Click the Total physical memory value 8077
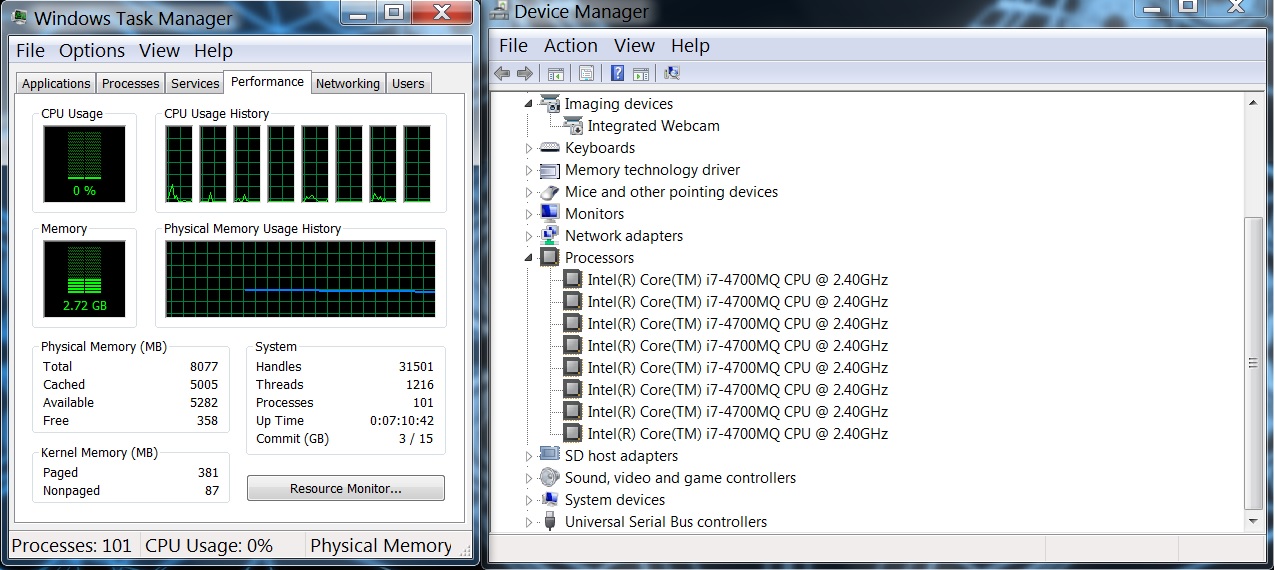Image resolution: width=1275 pixels, height=570 pixels. [204, 367]
